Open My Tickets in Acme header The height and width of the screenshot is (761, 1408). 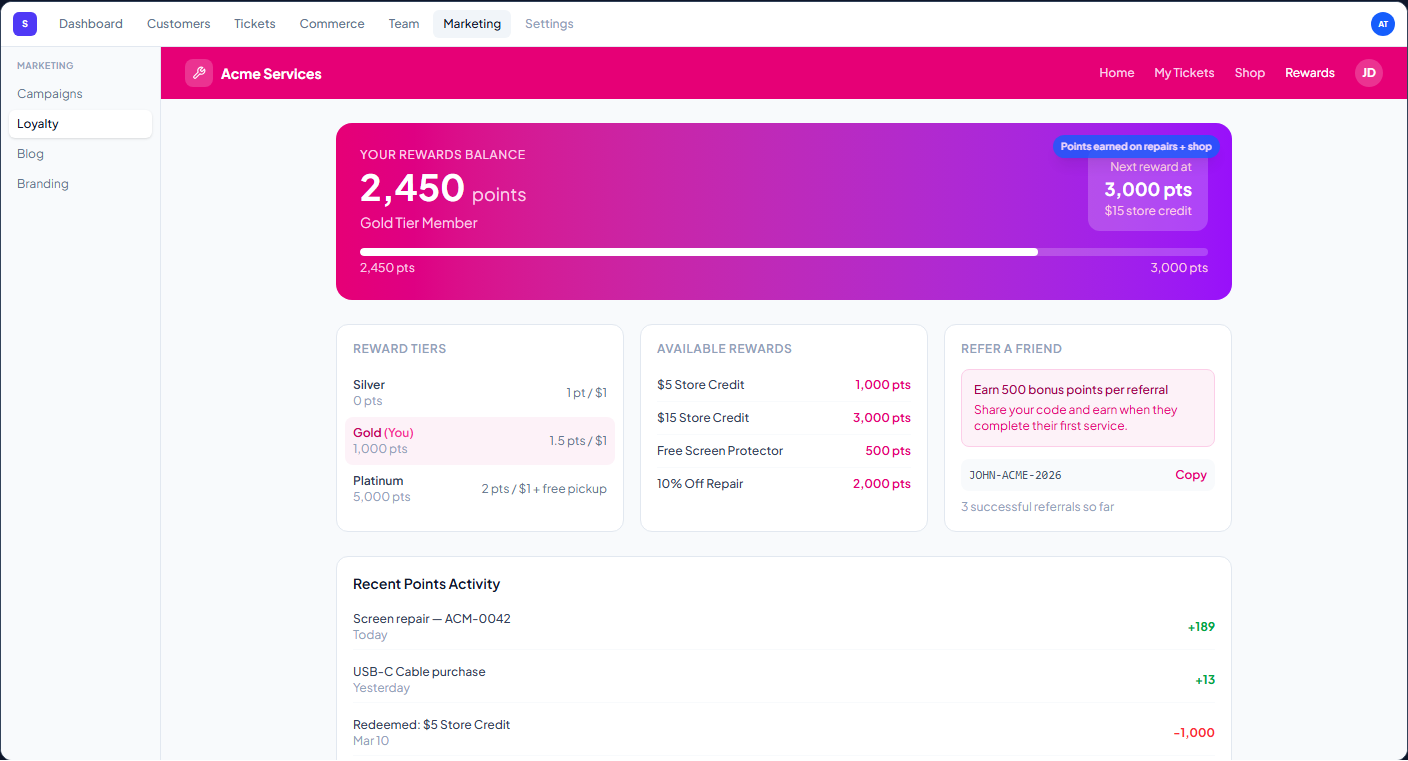pos(1184,73)
